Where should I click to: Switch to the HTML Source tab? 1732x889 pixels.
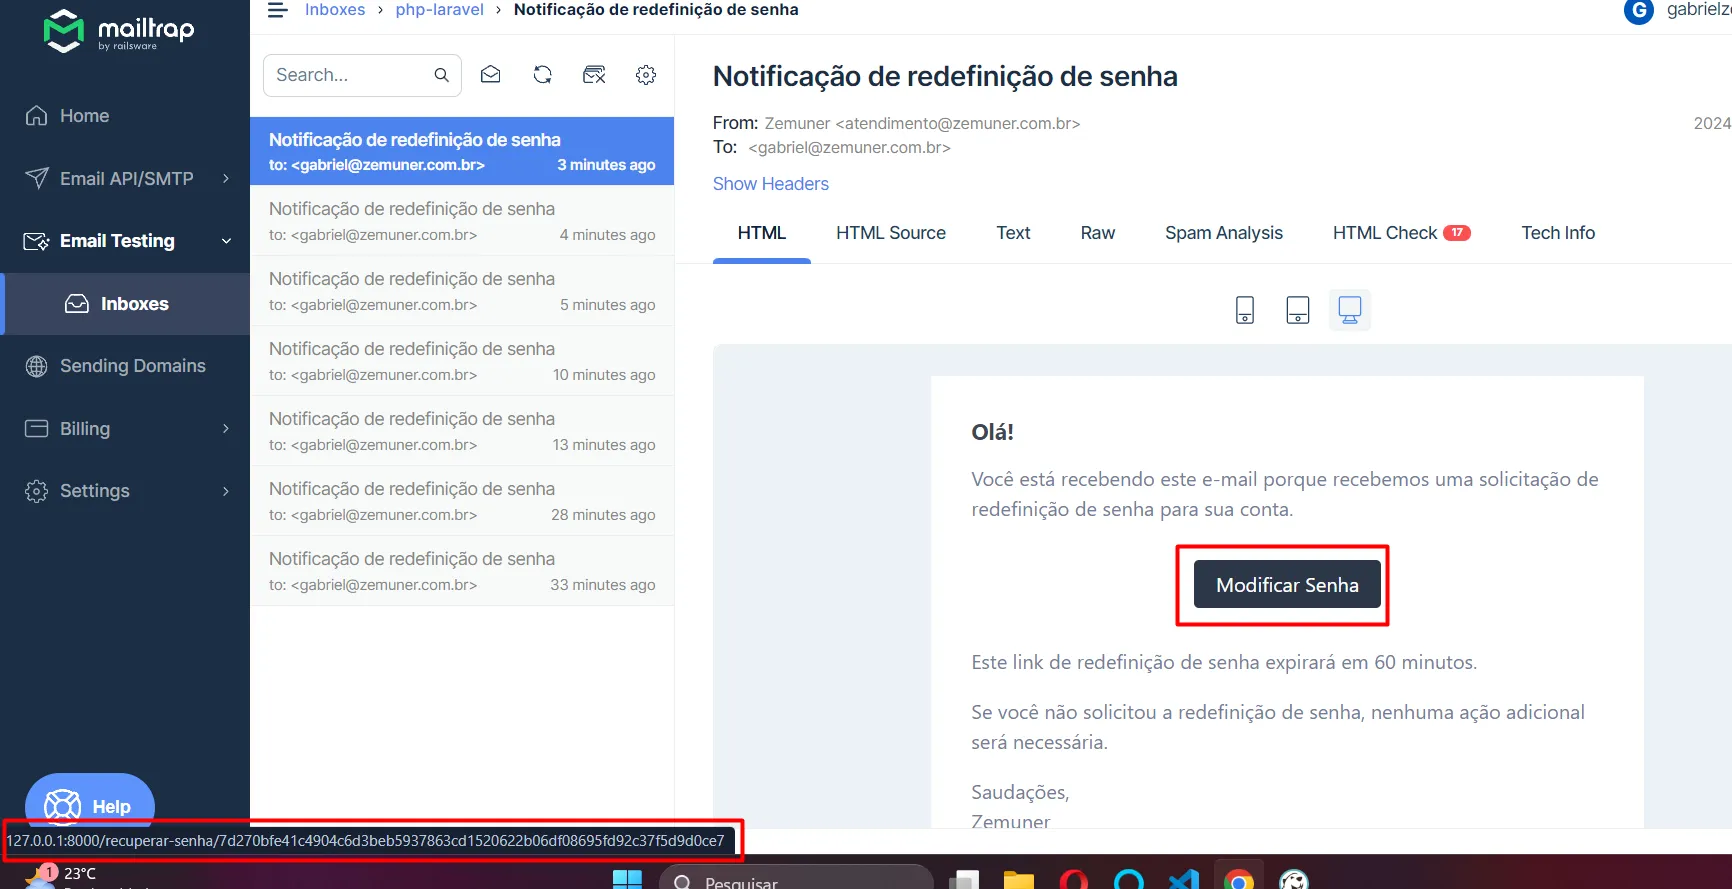[x=891, y=233]
